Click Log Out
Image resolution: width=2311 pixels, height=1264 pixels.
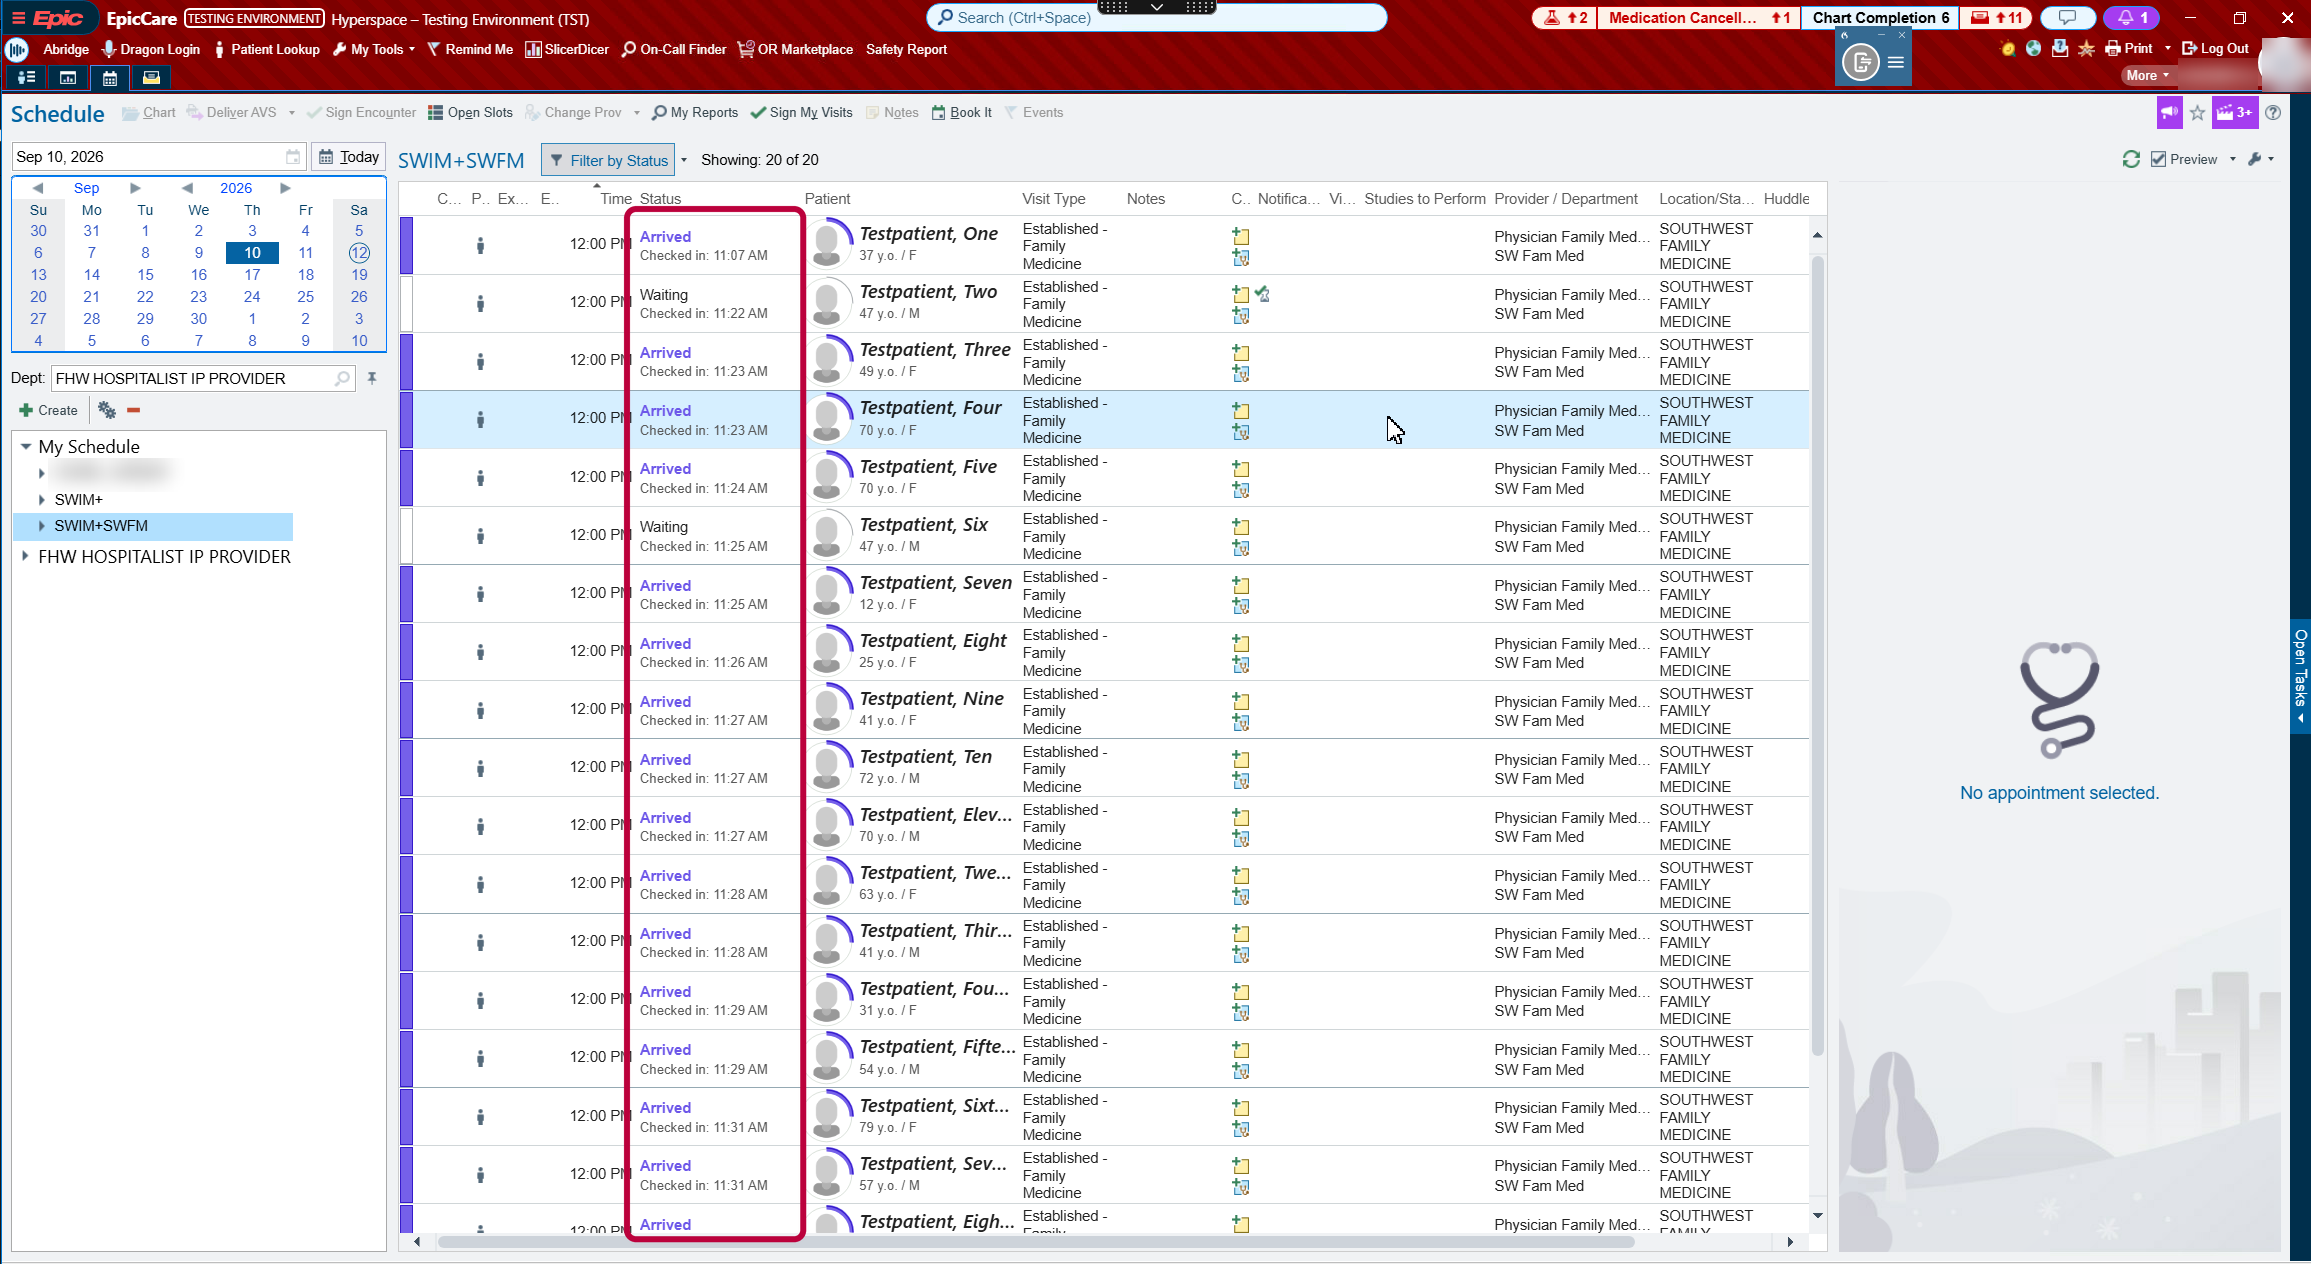click(2215, 49)
